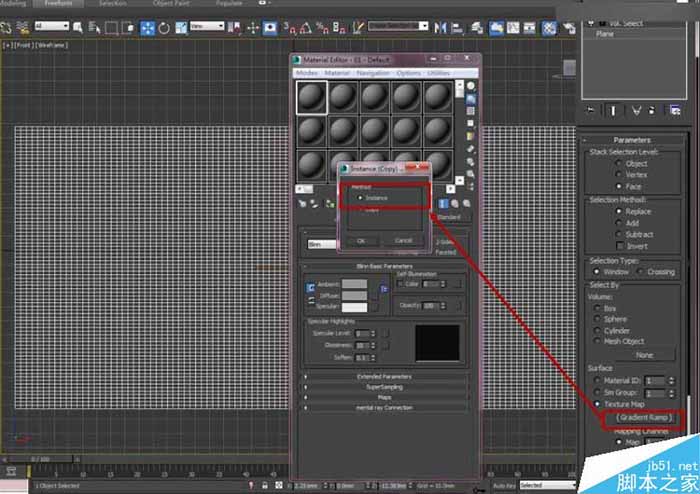Viewport: 700px width, 494px height.
Task: Open the selection filter dropdown
Action: tap(52, 26)
